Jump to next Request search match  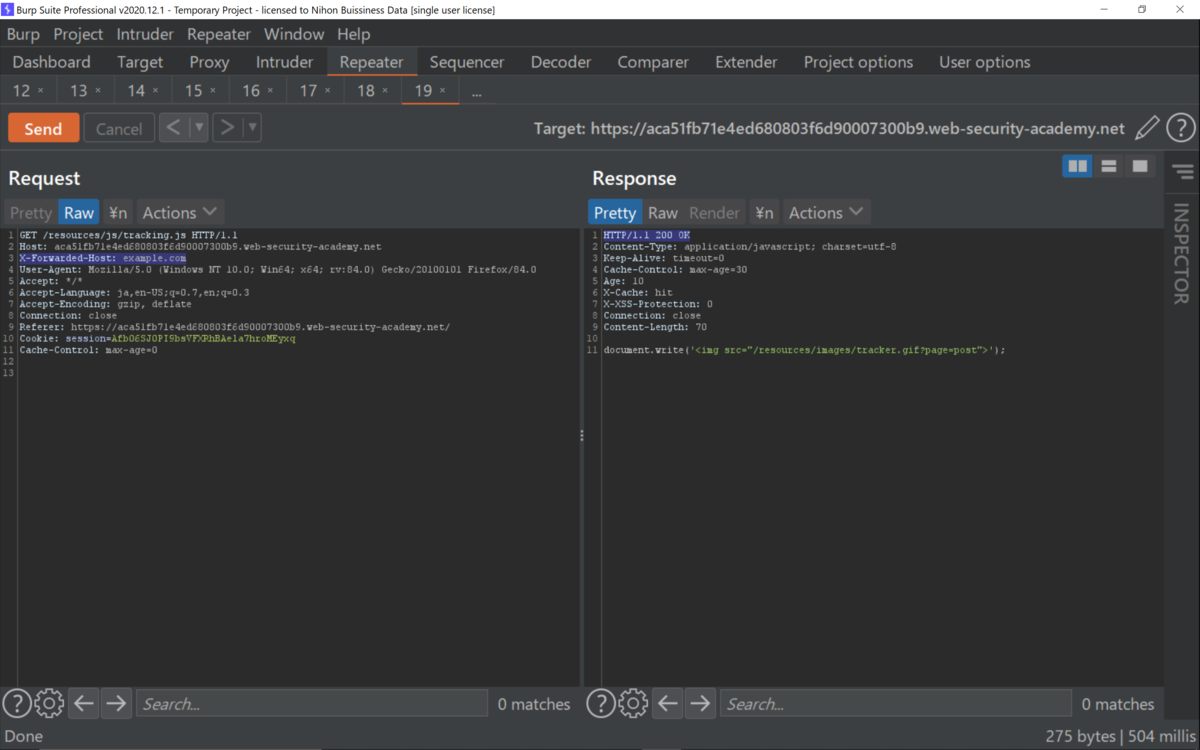(x=116, y=704)
